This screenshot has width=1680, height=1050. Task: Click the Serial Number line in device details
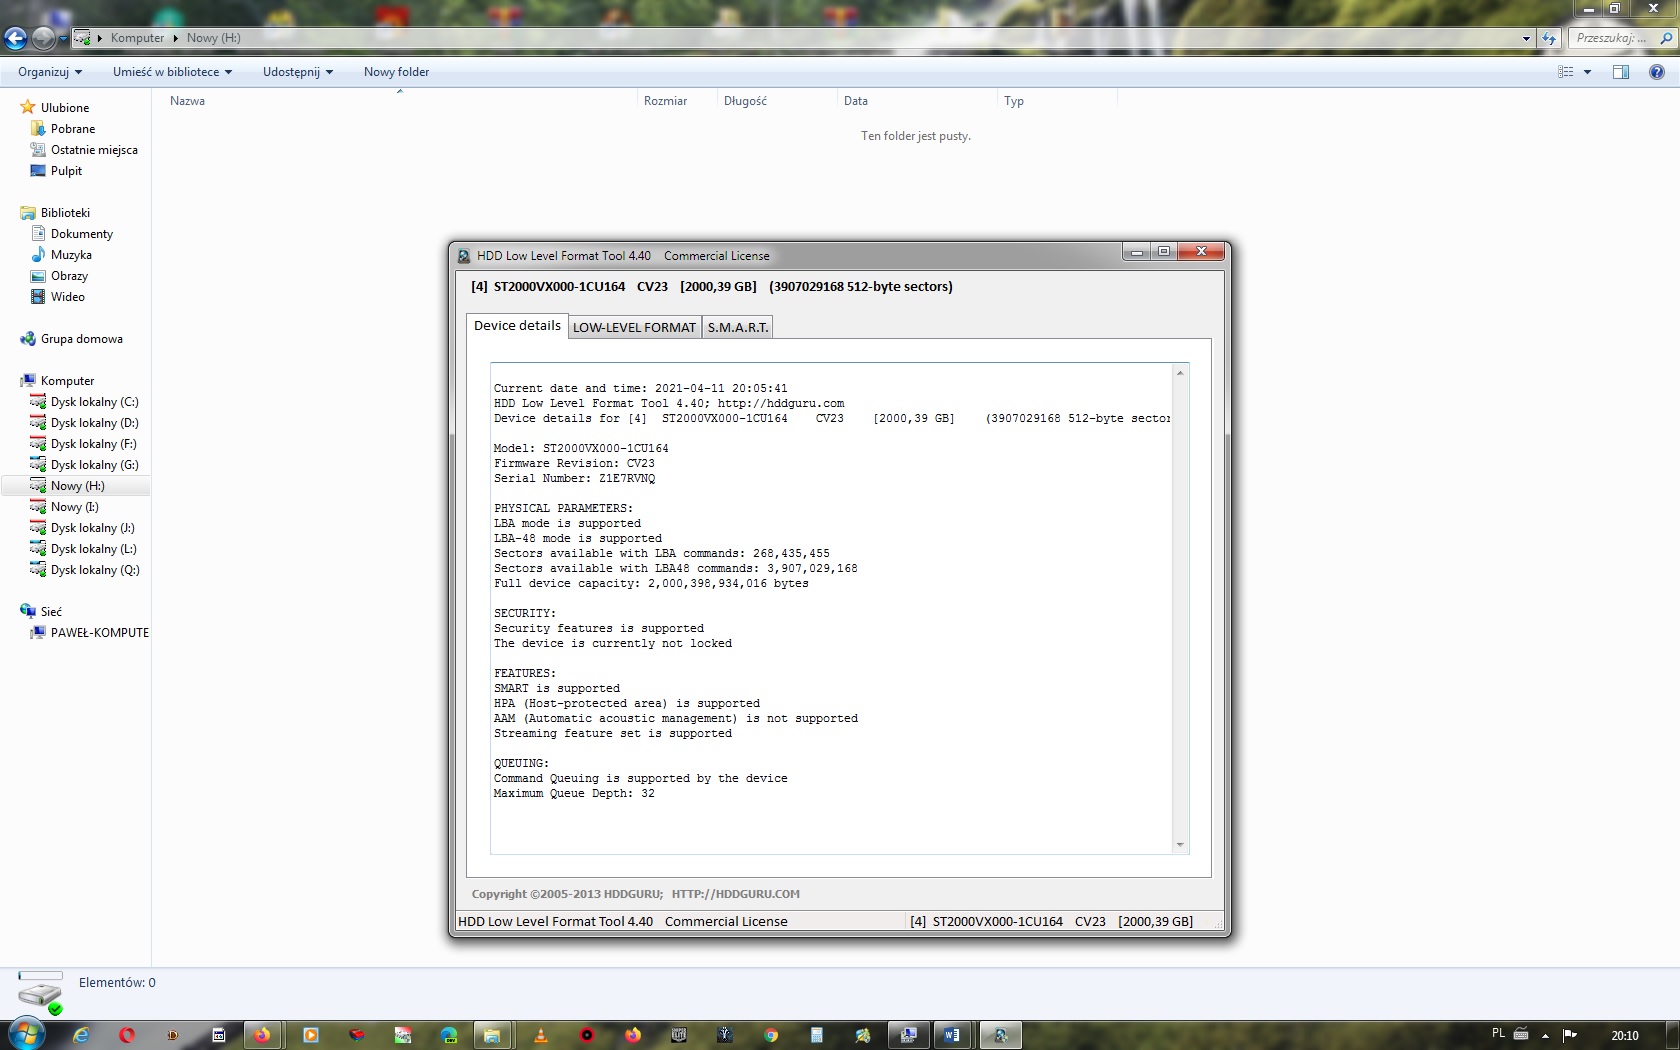click(574, 479)
